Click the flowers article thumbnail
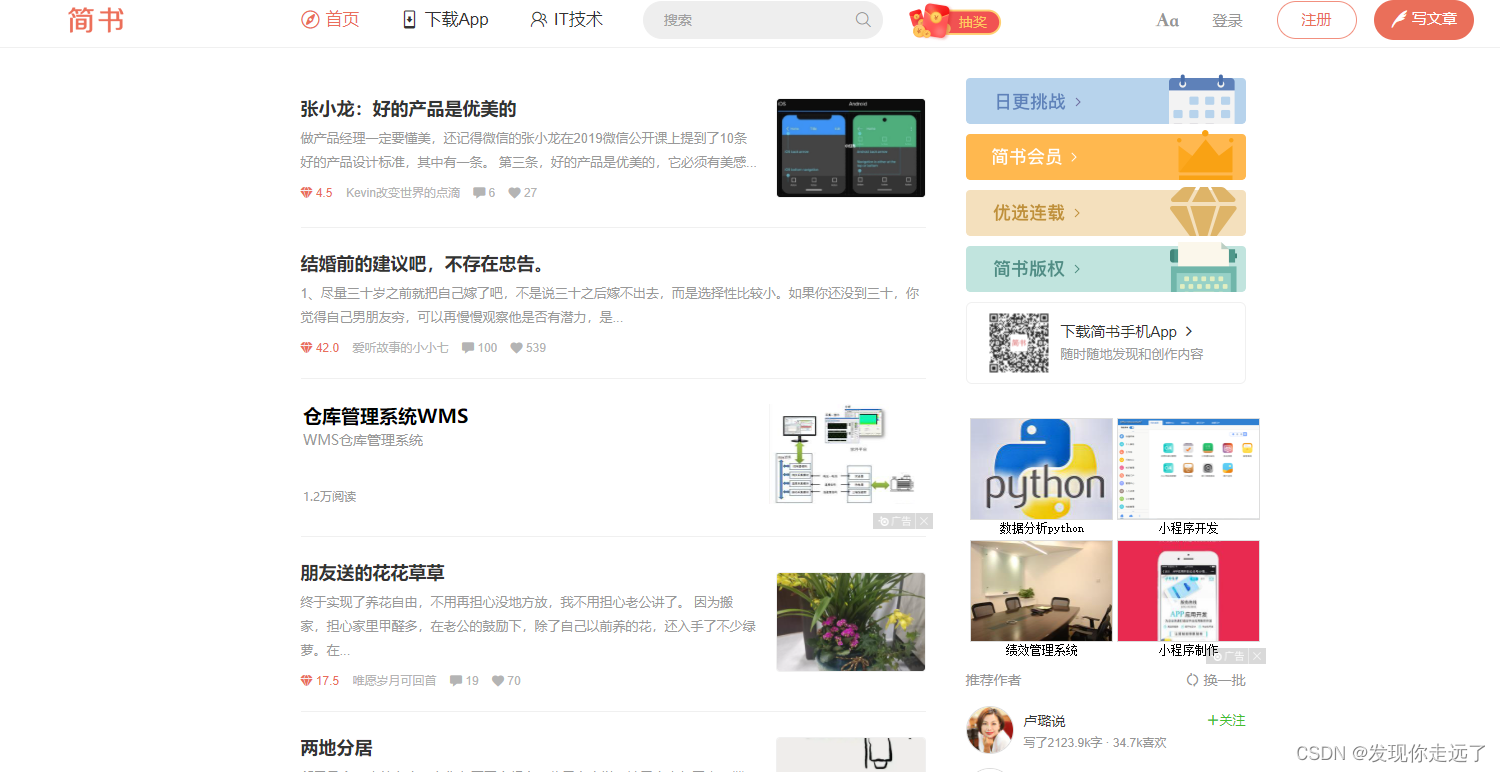The height and width of the screenshot is (772, 1500). 851,622
